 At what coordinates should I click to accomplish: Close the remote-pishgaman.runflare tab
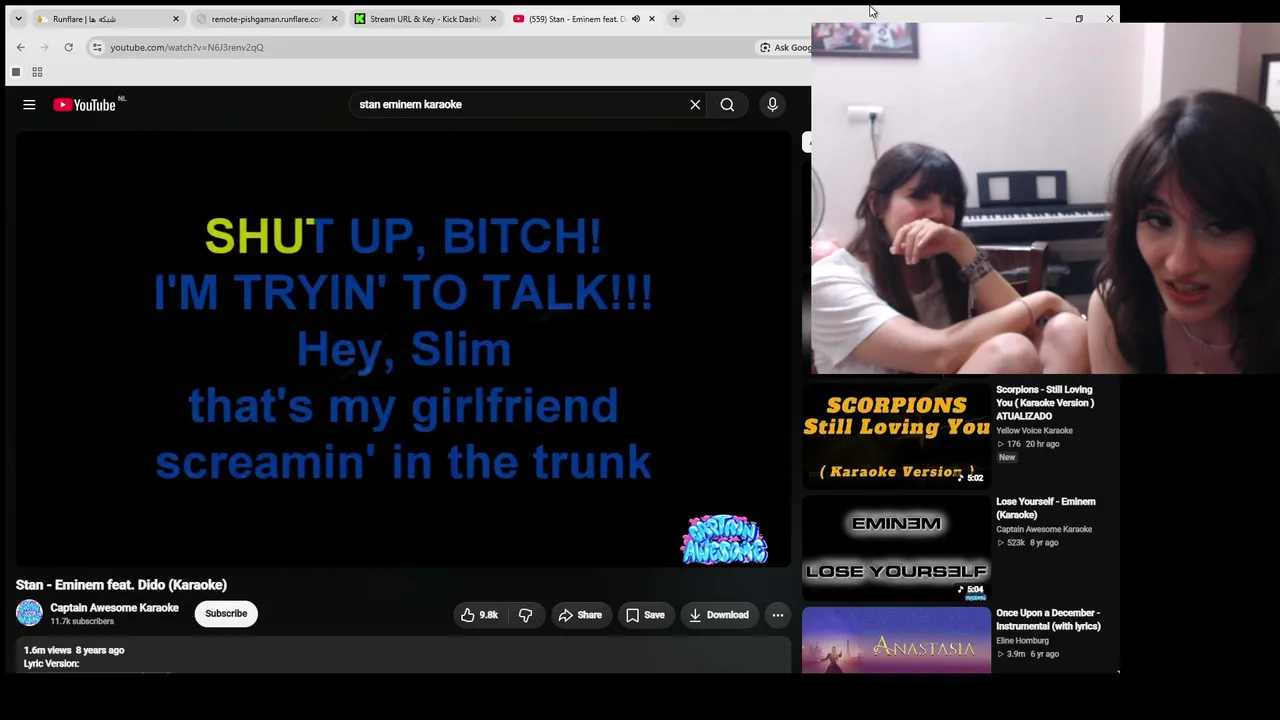click(x=334, y=18)
